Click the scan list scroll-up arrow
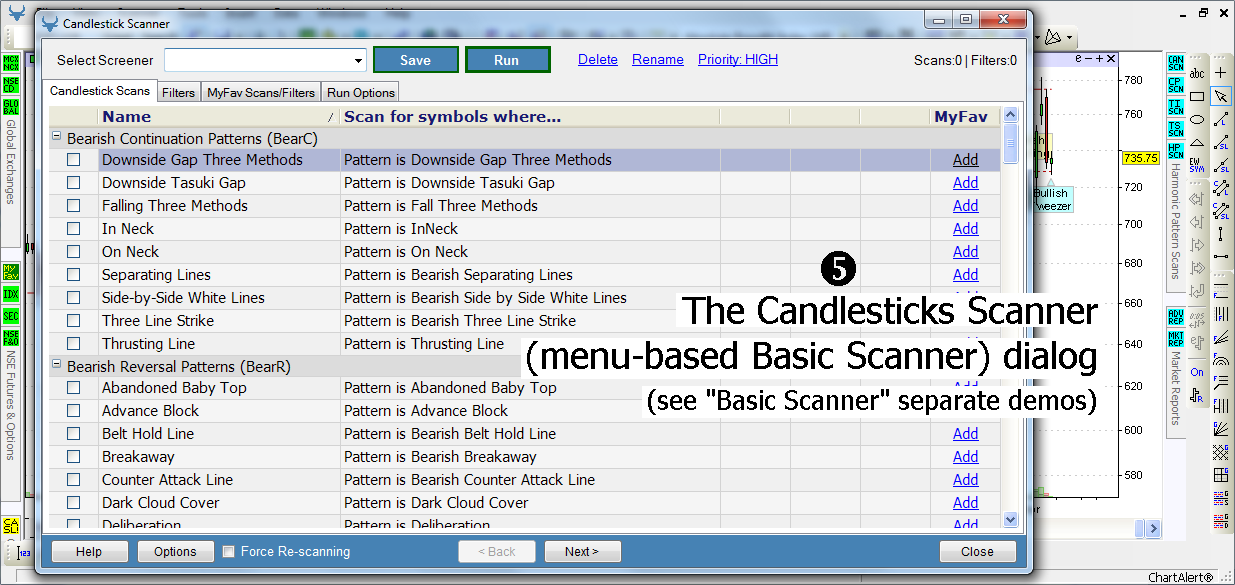The width and height of the screenshot is (1235, 585). point(1010,115)
